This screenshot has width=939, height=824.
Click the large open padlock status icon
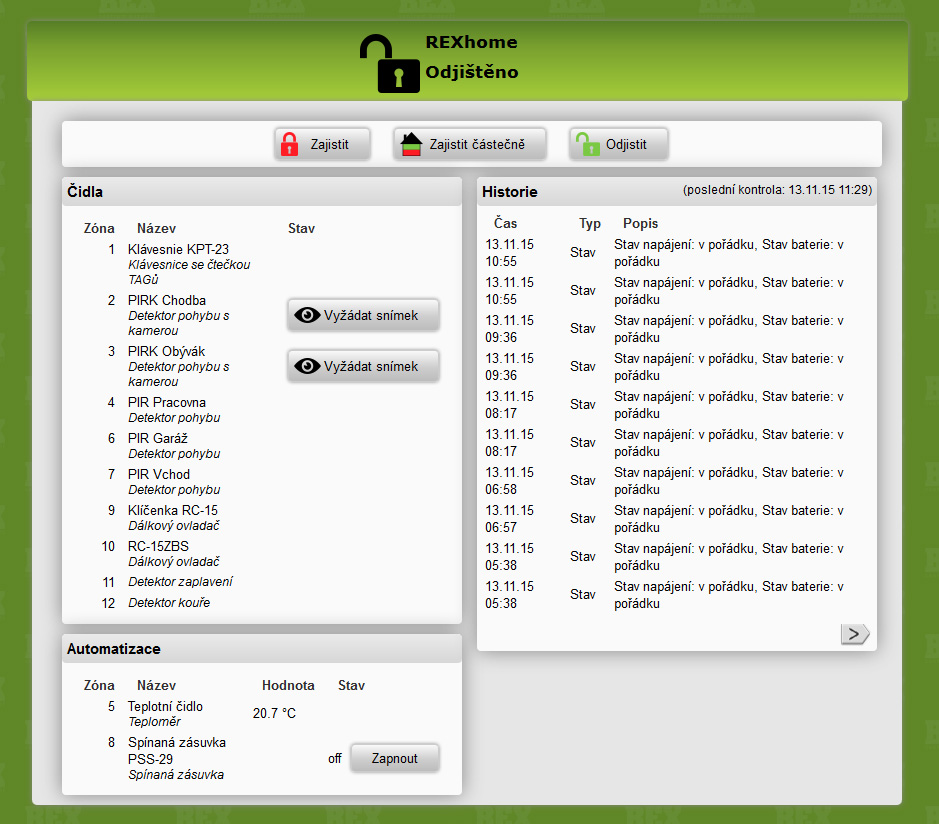click(390, 64)
